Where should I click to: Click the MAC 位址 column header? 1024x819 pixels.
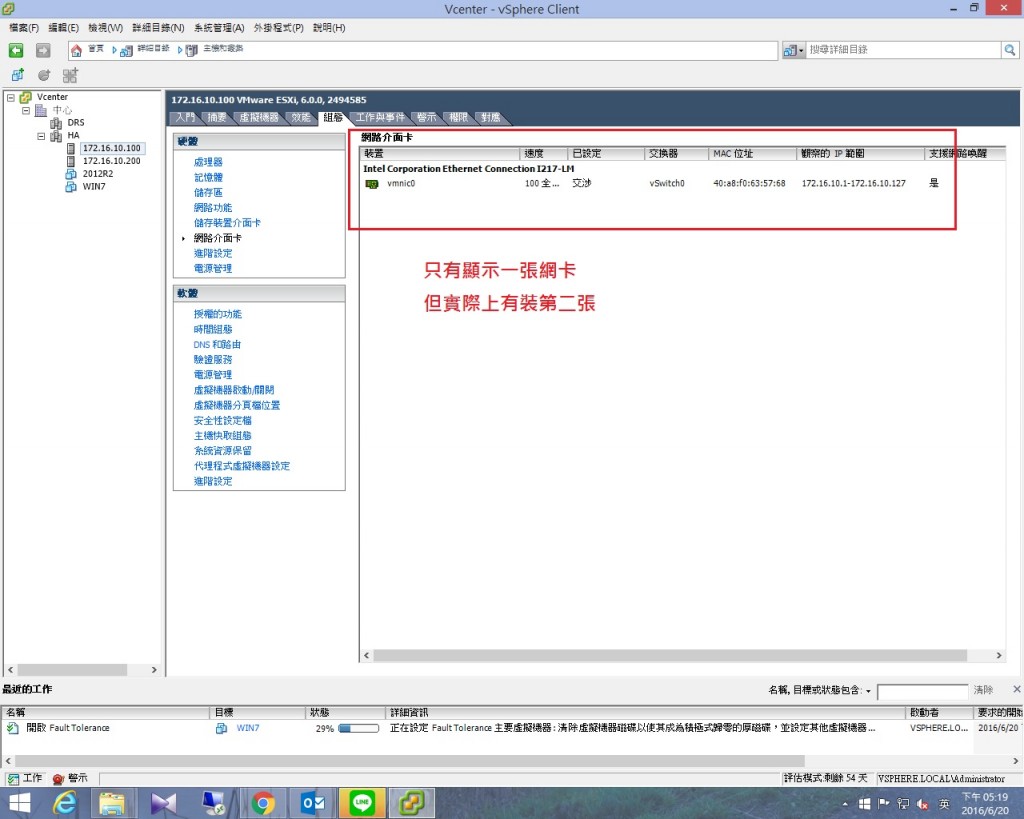752,153
